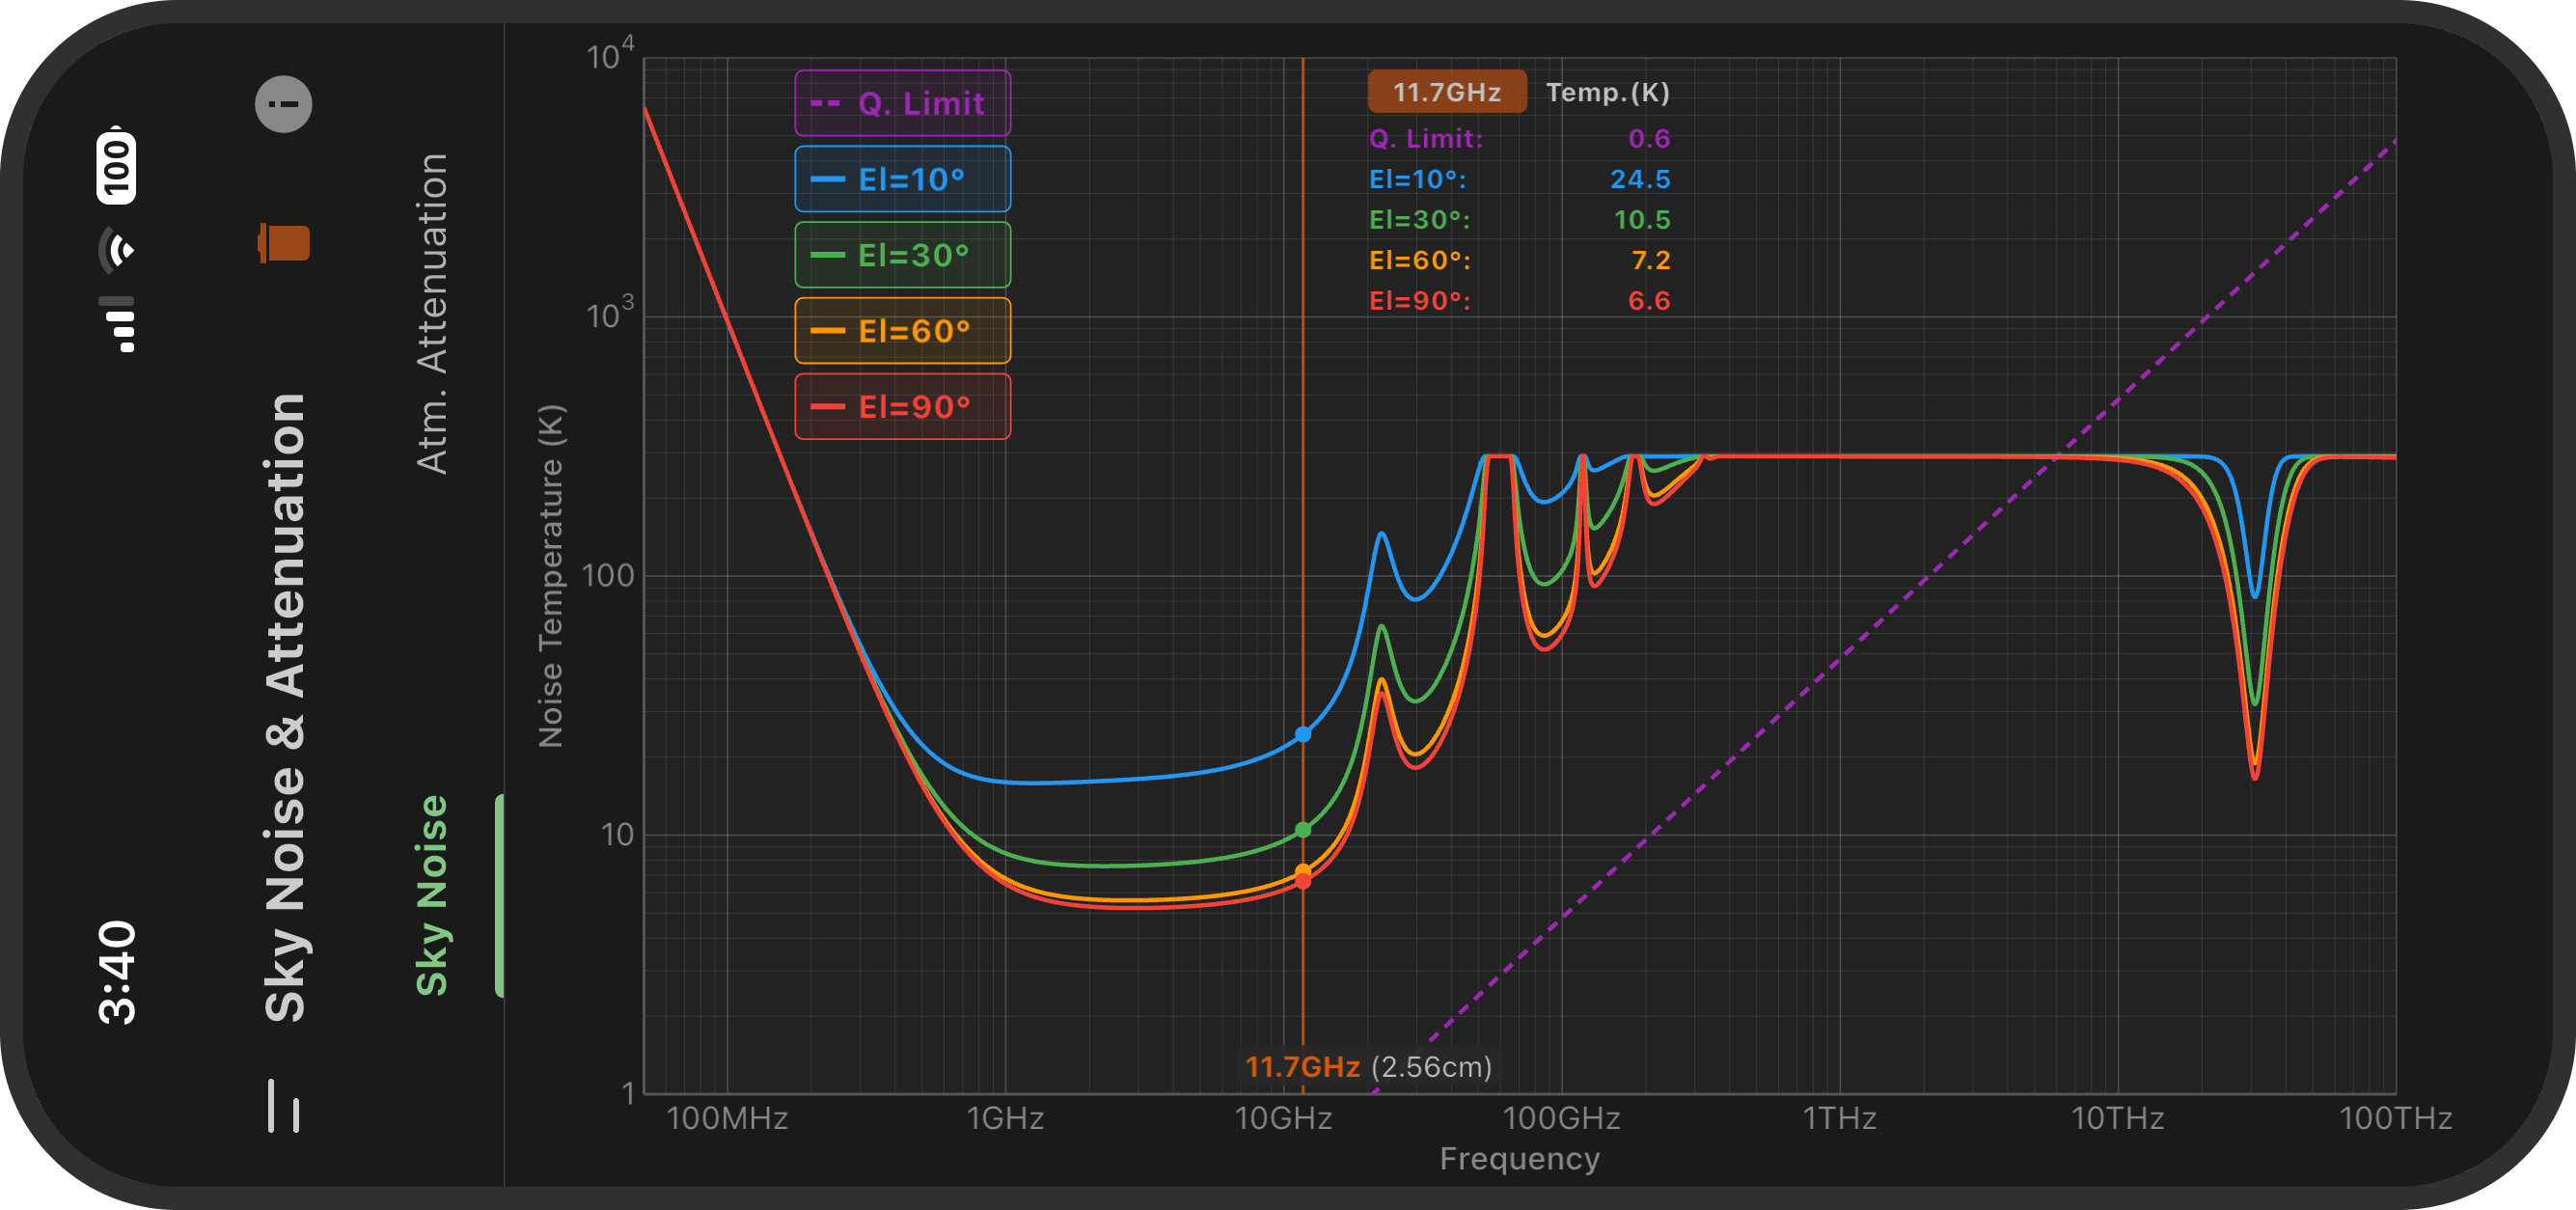Screen dimensions: 2576x1210
Task: Check the battery 100 status icon
Action: pyautogui.click(x=116, y=165)
